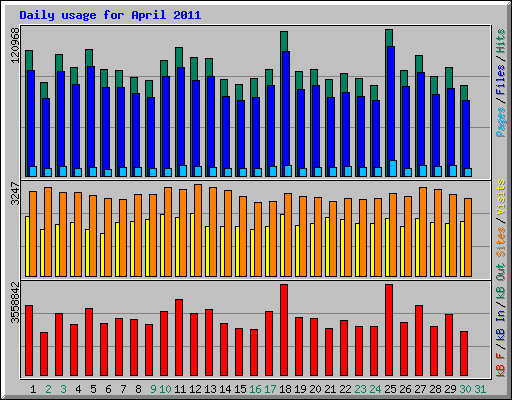This screenshot has width=512, height=400.
Task: Click day label 5 on the x-axis
Action: 93,389
